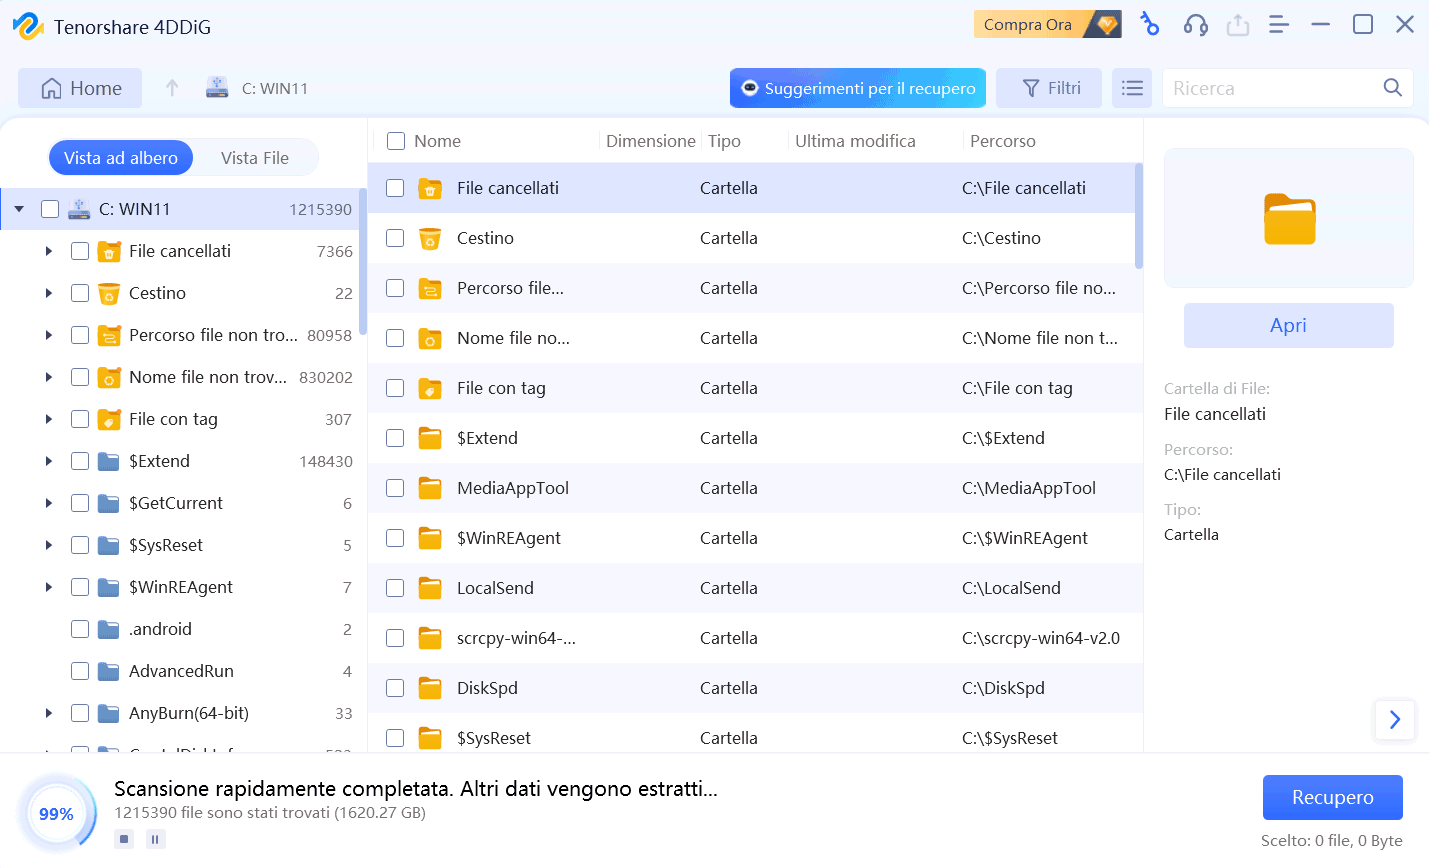This screenshot has width=1429, height=868.
Task: Select the Vista ad albero tab
Action: 121,158
